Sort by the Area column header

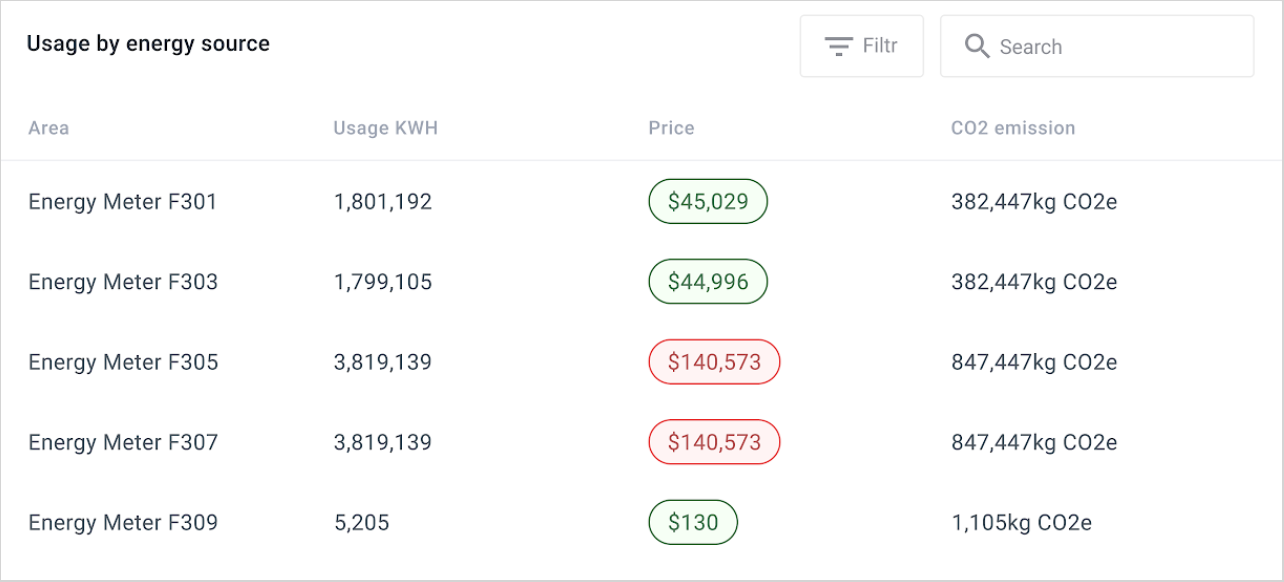(49, 128)
